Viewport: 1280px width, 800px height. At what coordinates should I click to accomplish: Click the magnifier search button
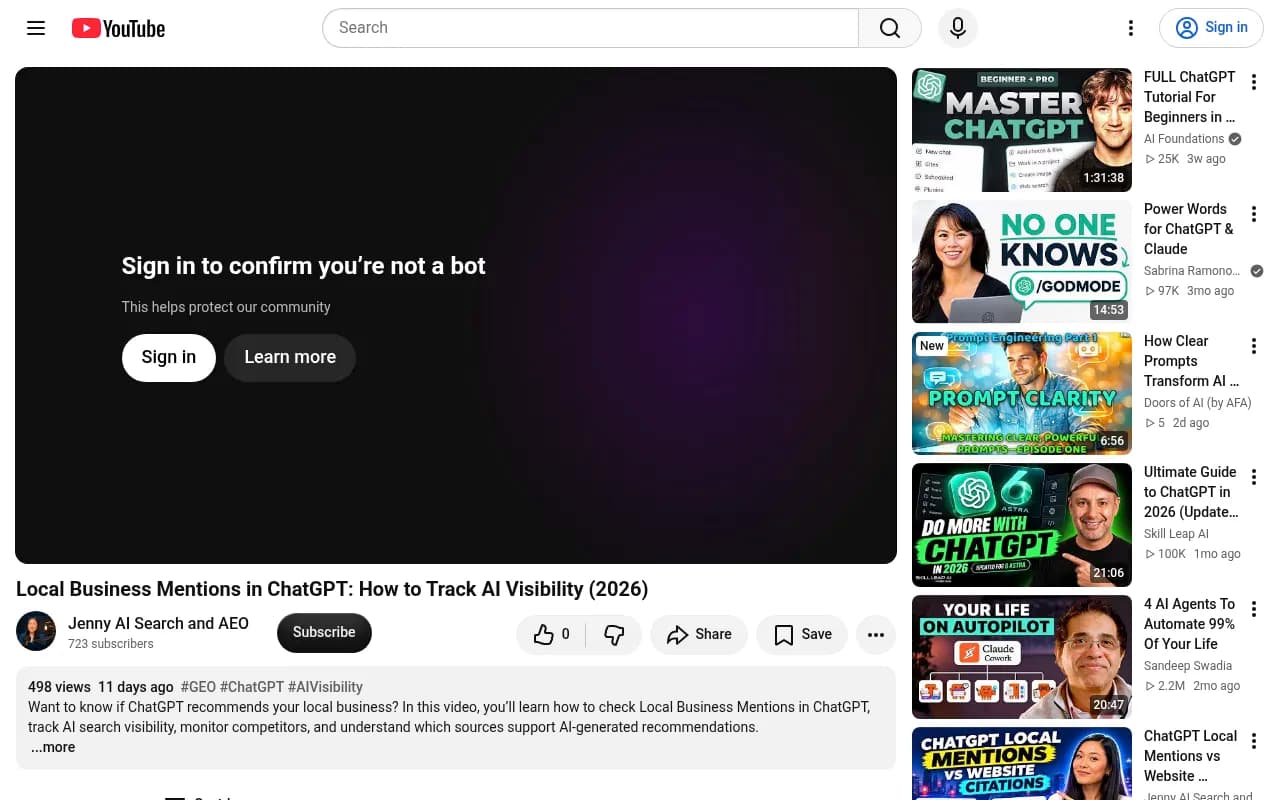(890, 28)
